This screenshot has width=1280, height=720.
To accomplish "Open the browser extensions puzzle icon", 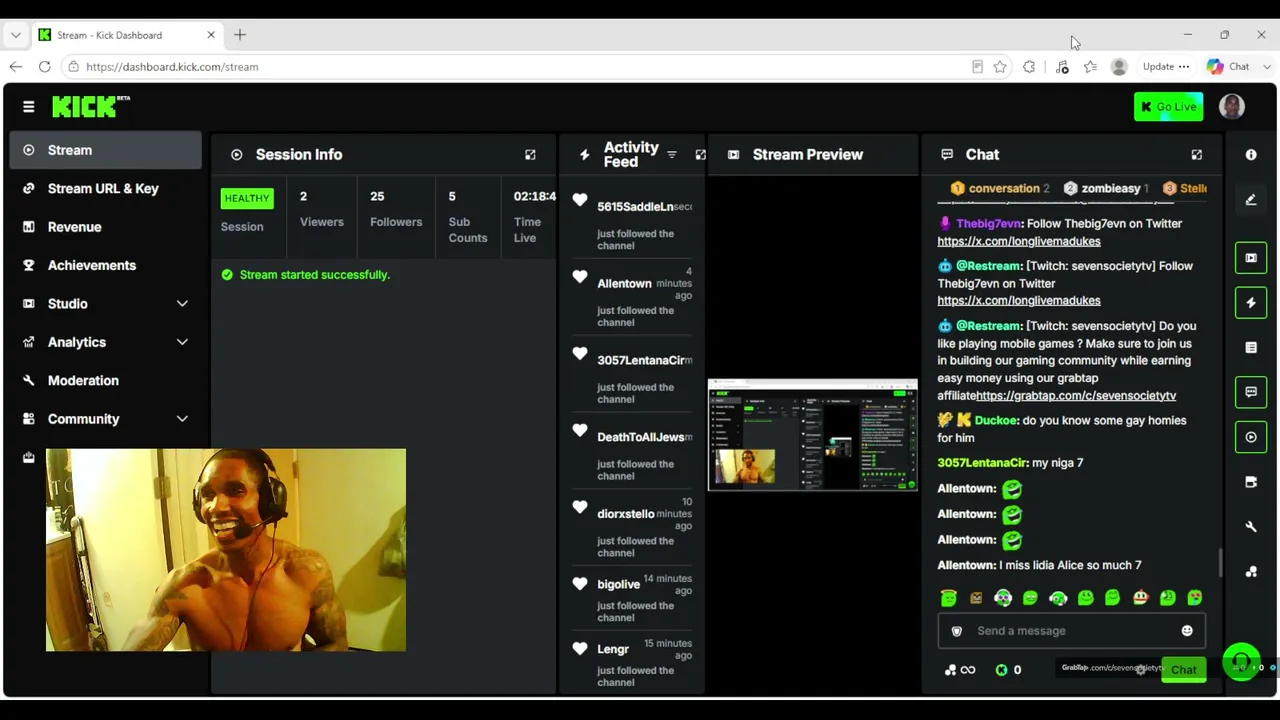I will (1029, 67).
